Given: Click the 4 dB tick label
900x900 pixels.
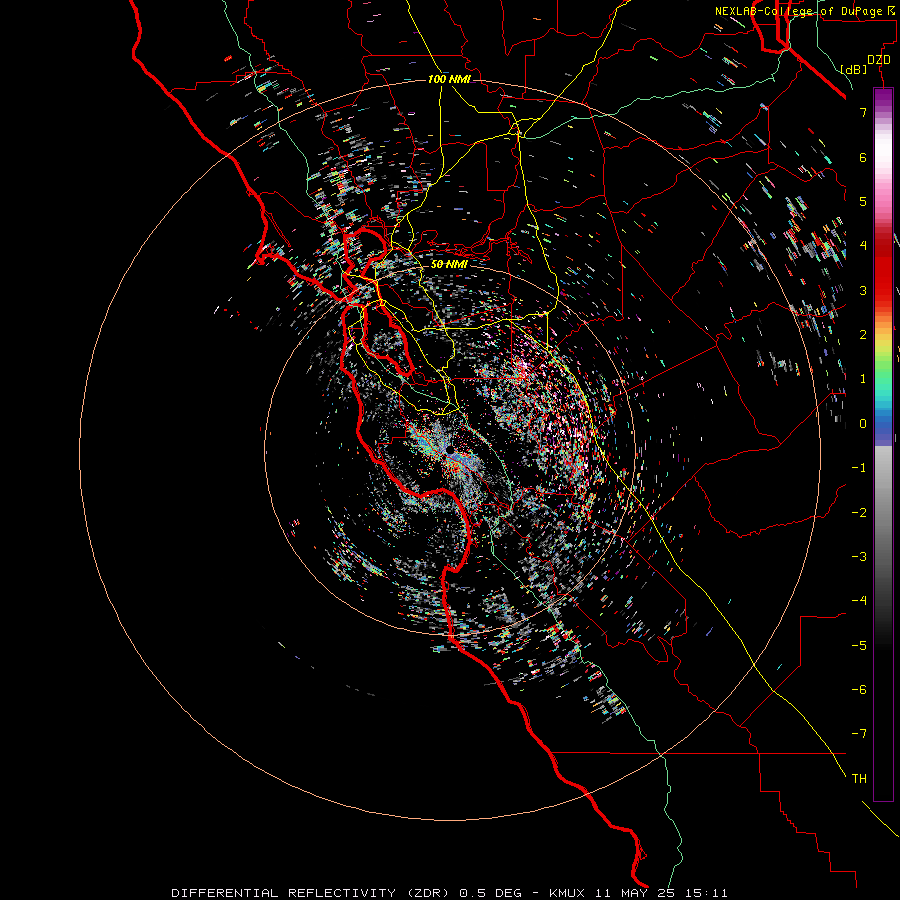Looking at the screenshot, I should click(863, 246).
